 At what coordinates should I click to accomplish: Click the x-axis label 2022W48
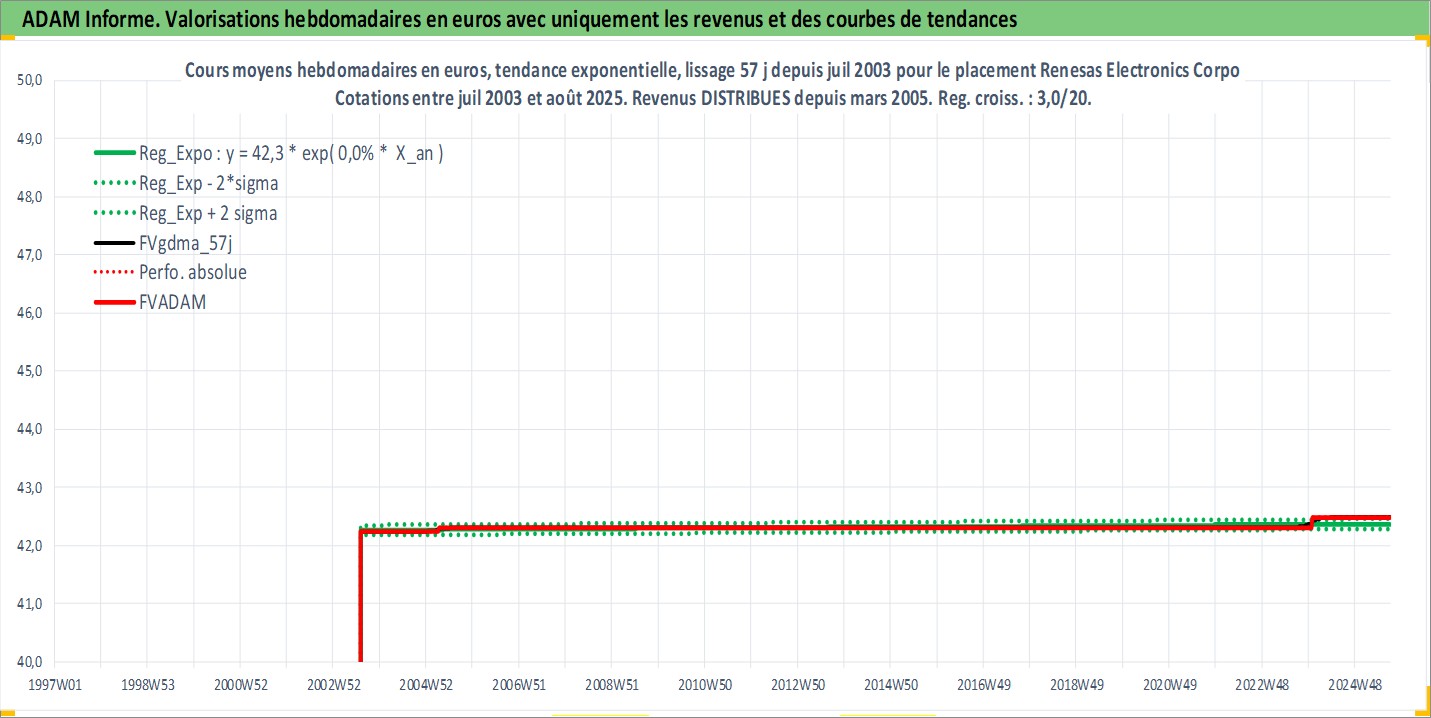tap(1261, 685)
